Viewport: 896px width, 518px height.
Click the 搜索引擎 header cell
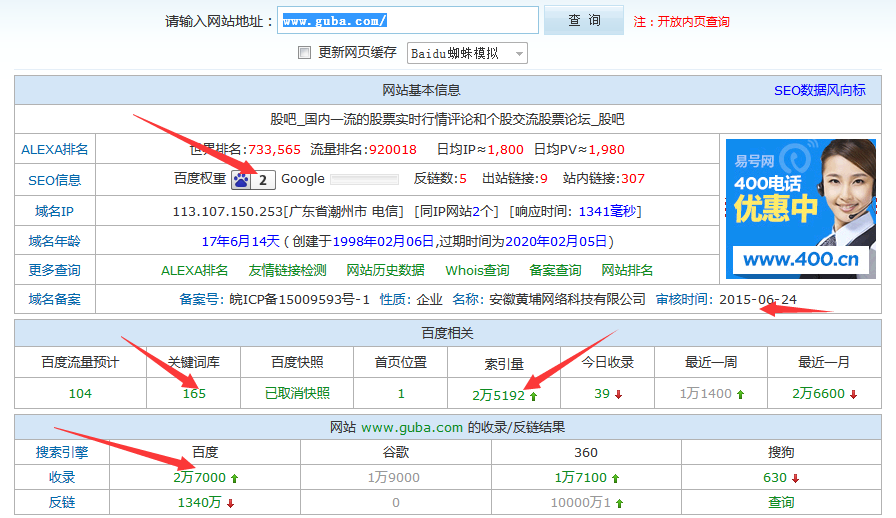pos(62,452)
